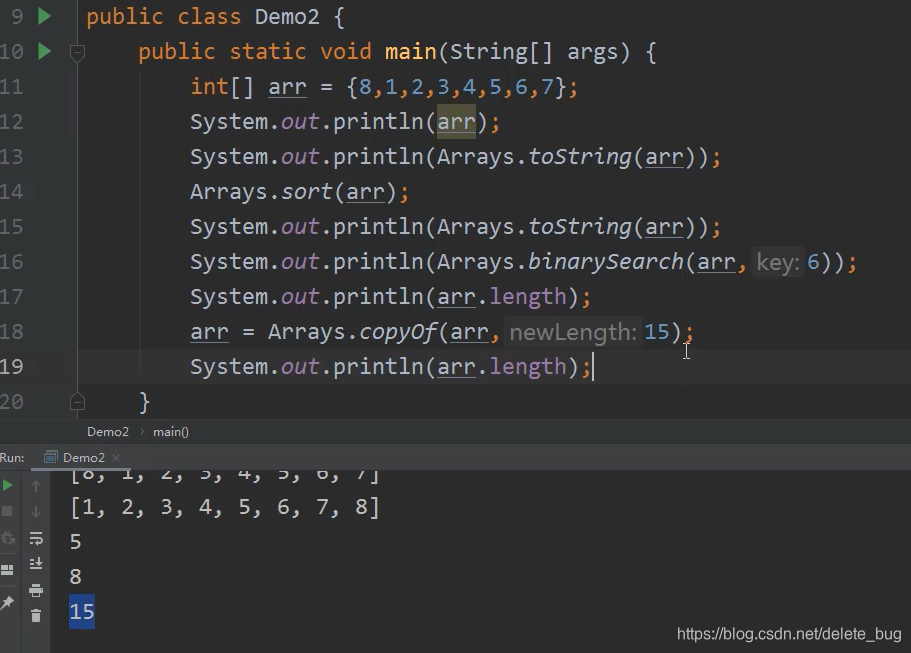Click the array initializer {8,1,2,3,4,5,6,7}
This screenshot has width=911, height=653.
(456, 87)
